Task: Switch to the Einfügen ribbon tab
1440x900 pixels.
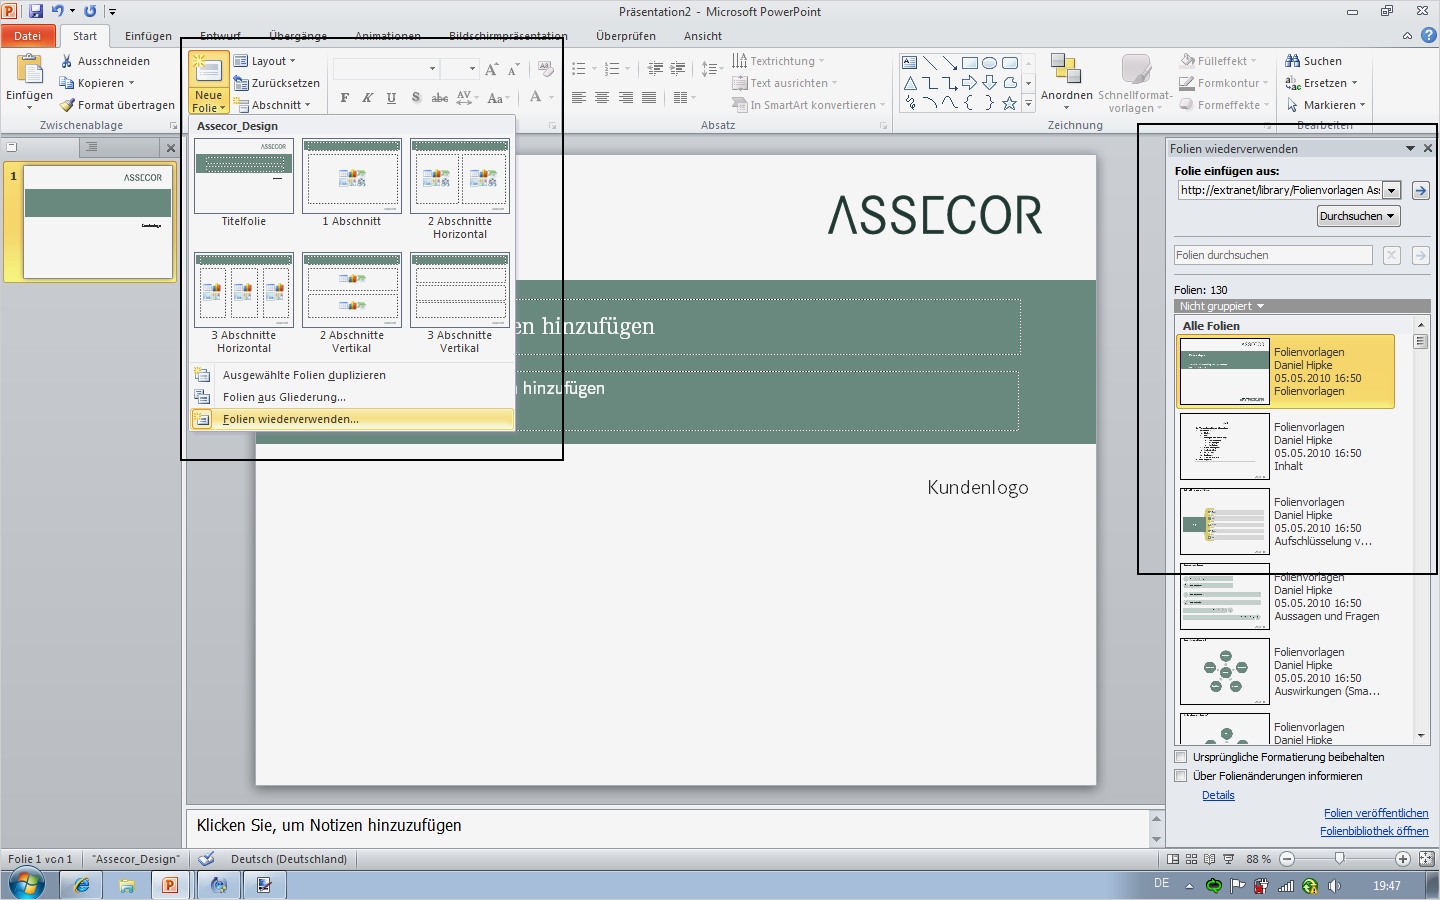Action: [x=147, y=35]
